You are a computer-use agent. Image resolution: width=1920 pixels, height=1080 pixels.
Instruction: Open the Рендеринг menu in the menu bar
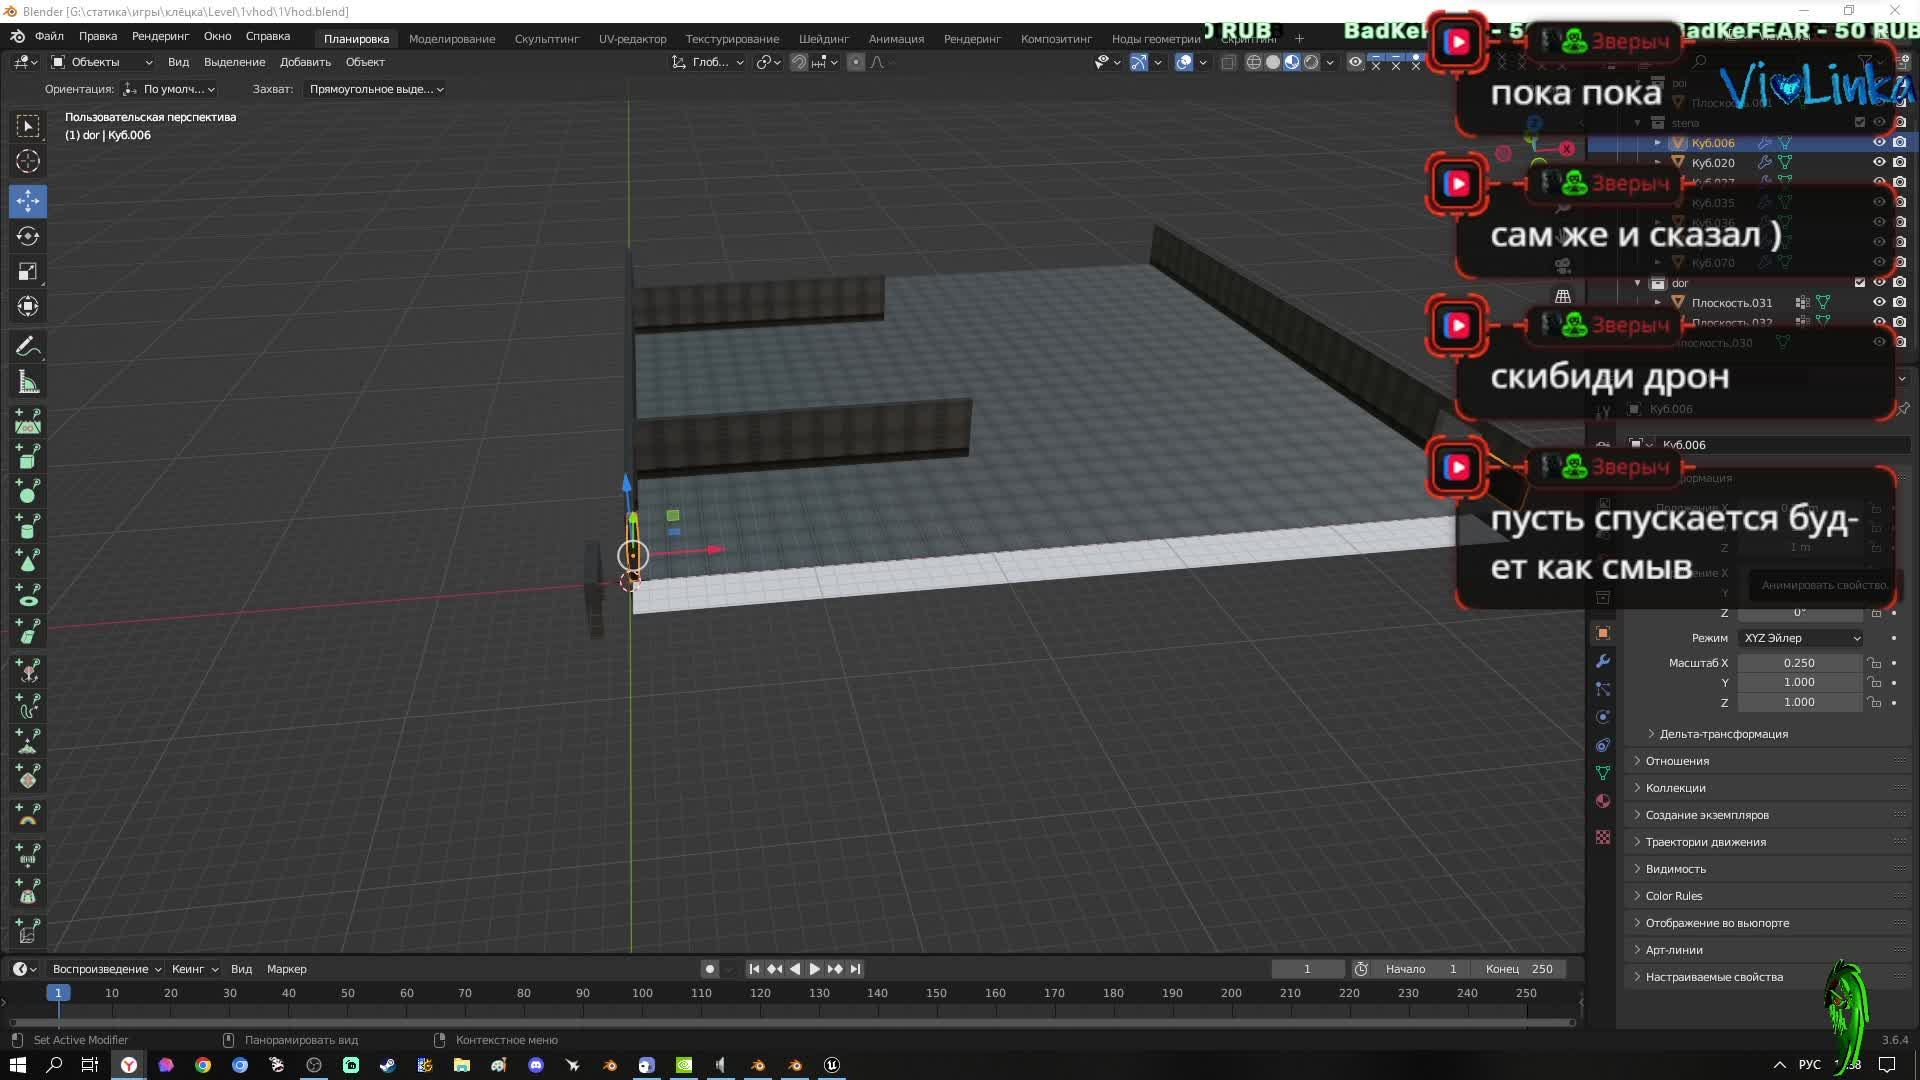pos(160,36)
